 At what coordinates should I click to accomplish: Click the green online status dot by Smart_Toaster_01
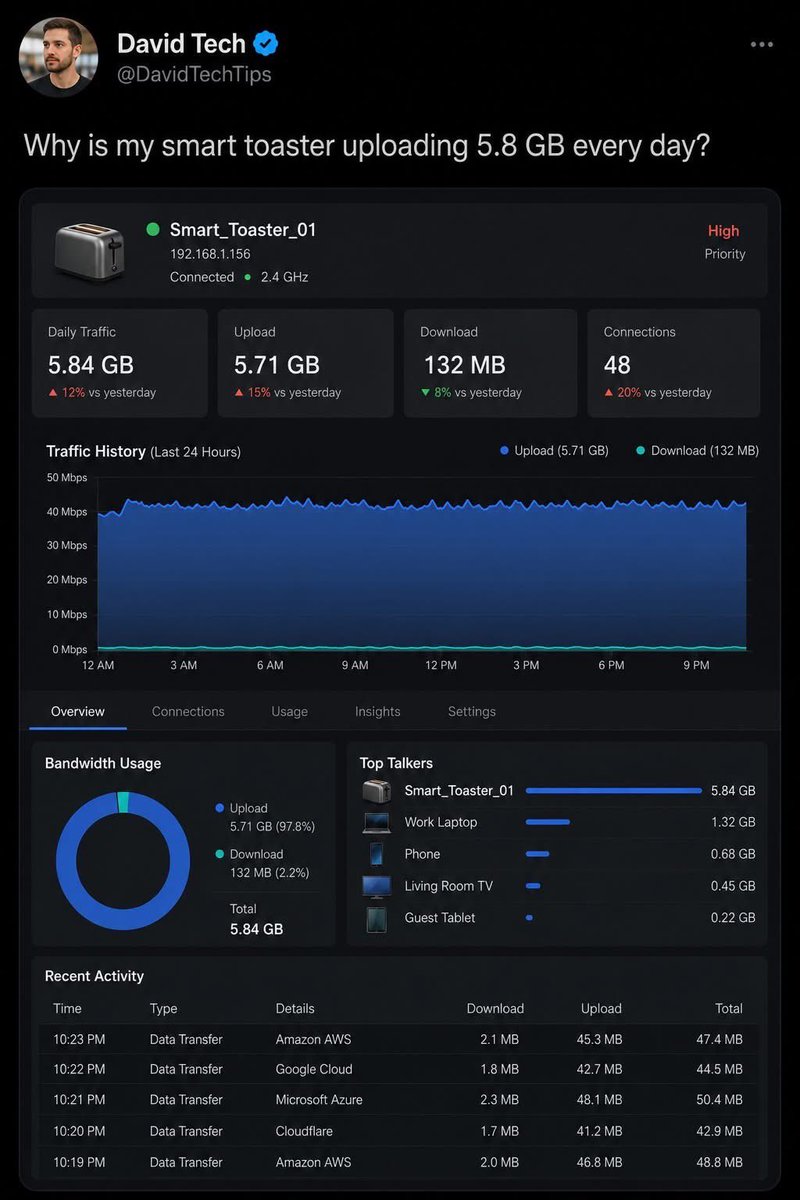tap(153, 229)
